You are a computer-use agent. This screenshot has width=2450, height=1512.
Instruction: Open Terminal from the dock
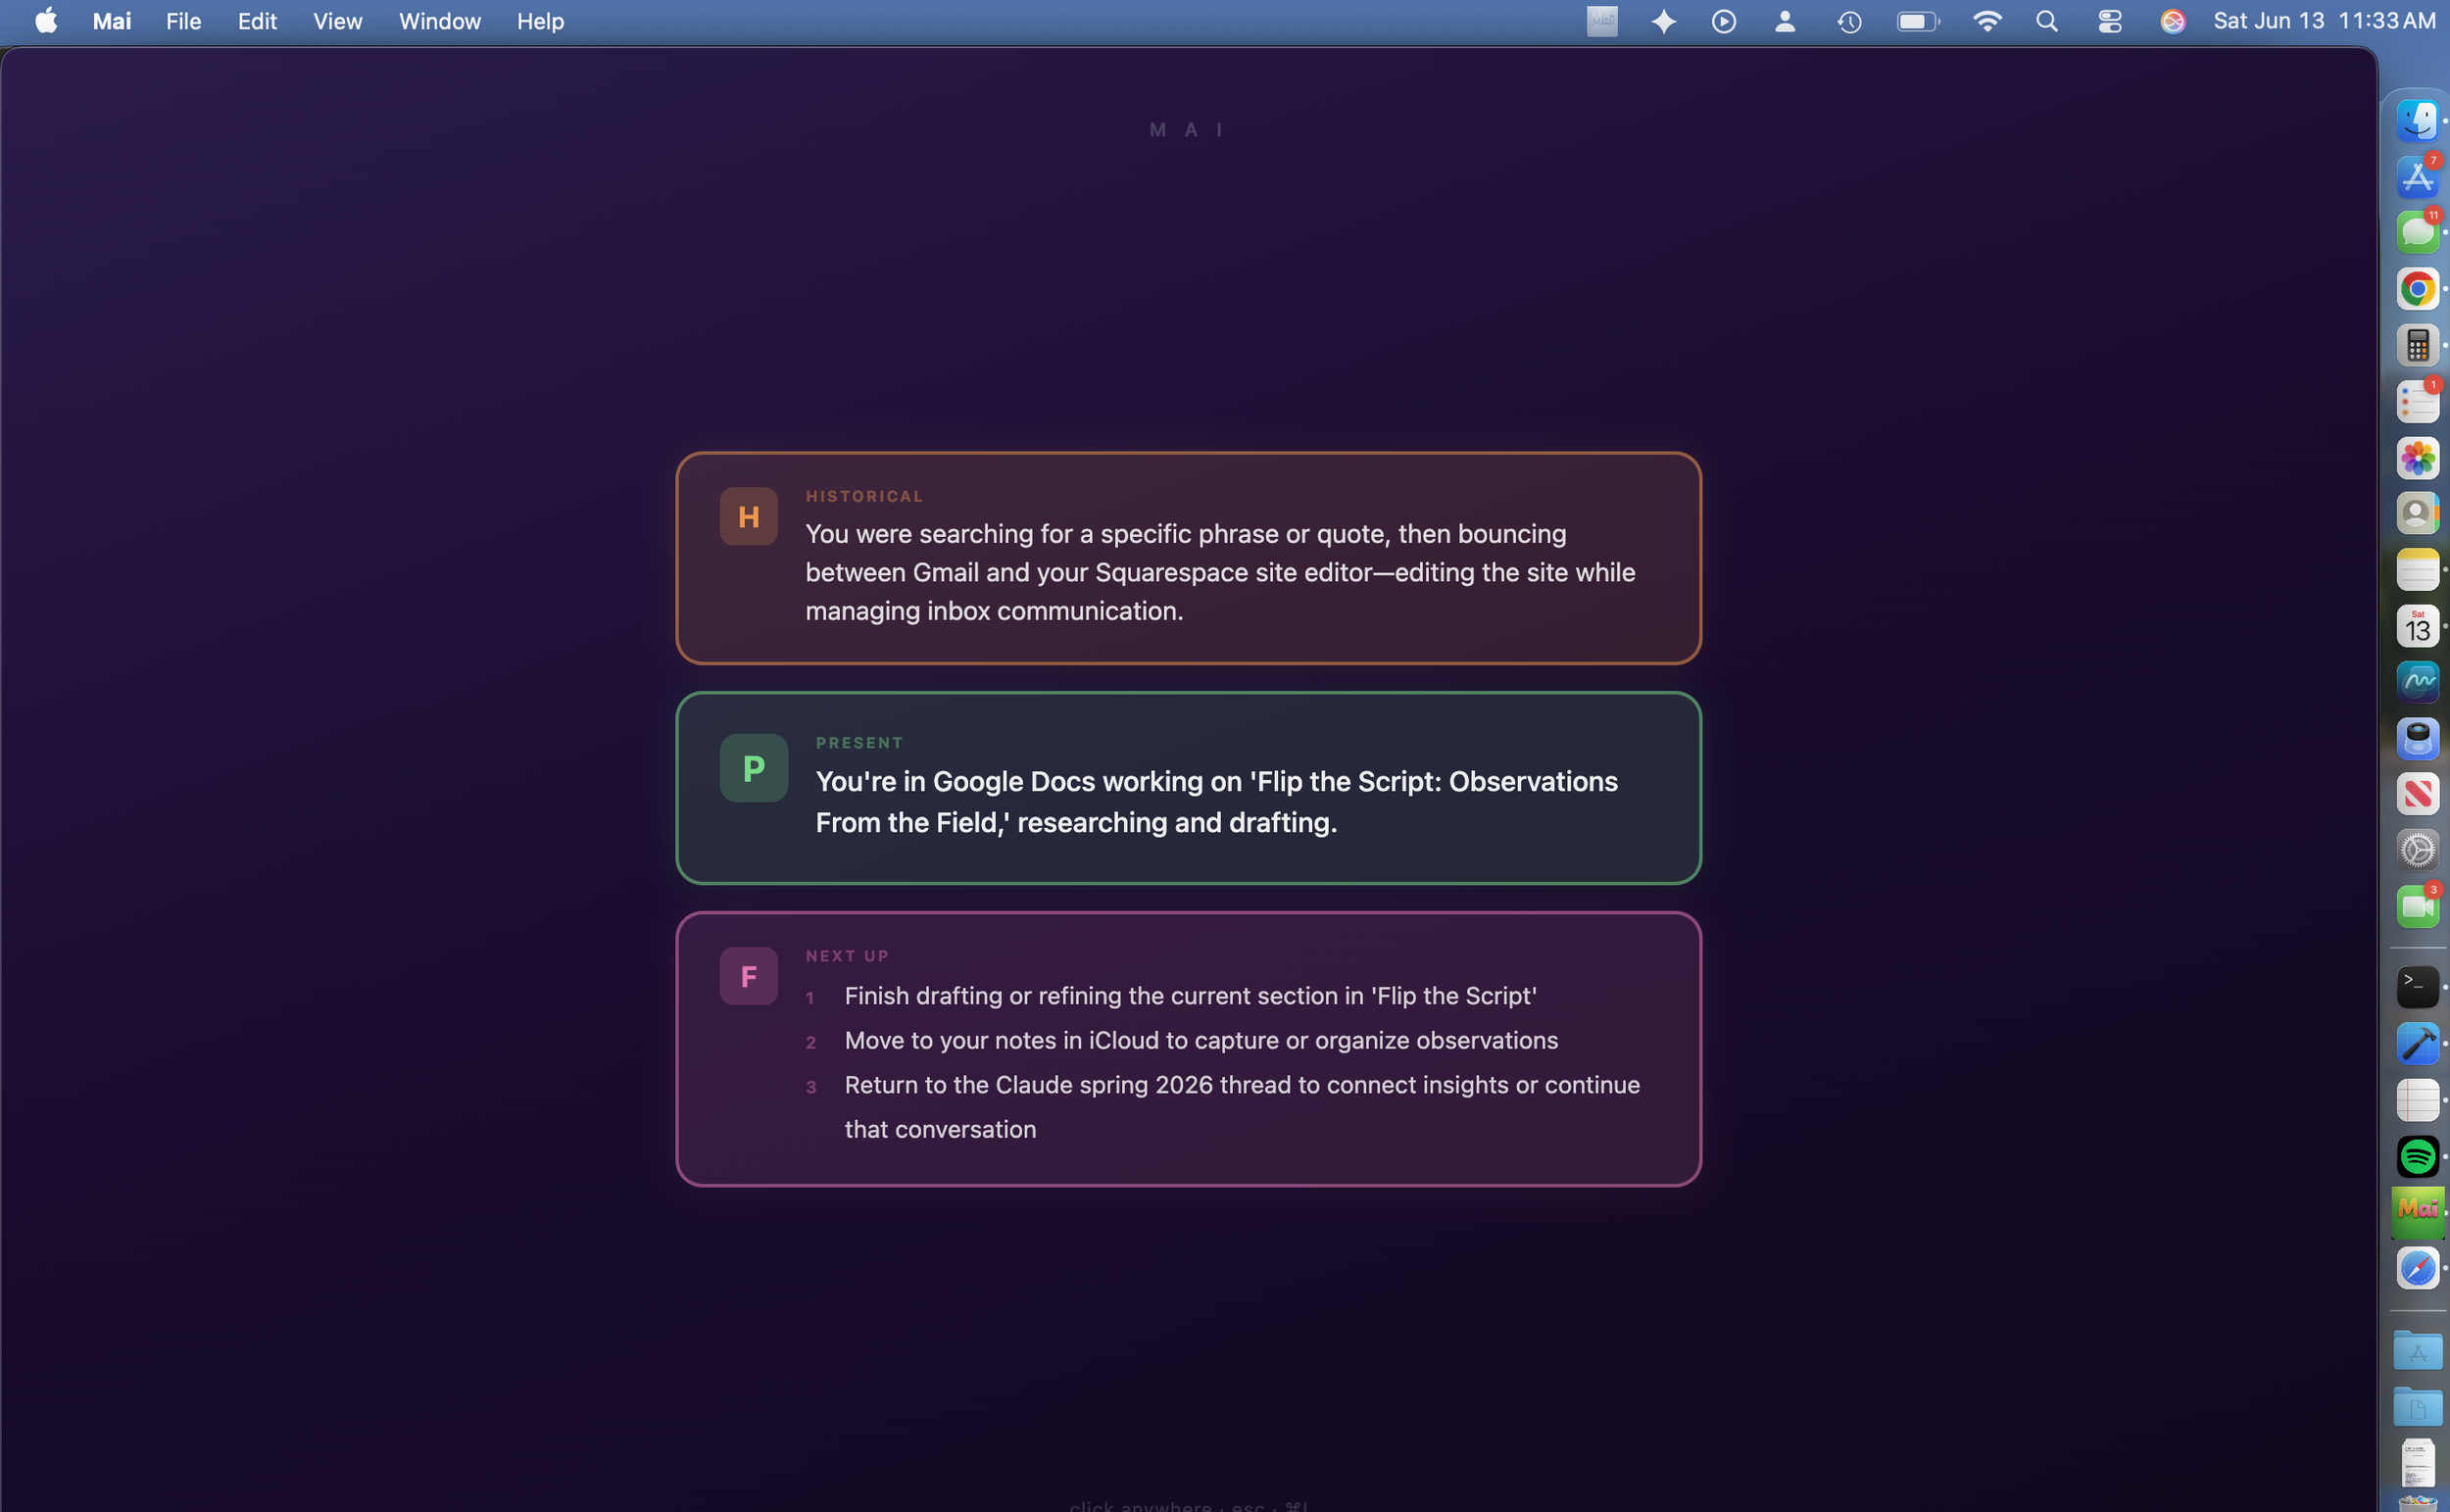pos(2417,987)
